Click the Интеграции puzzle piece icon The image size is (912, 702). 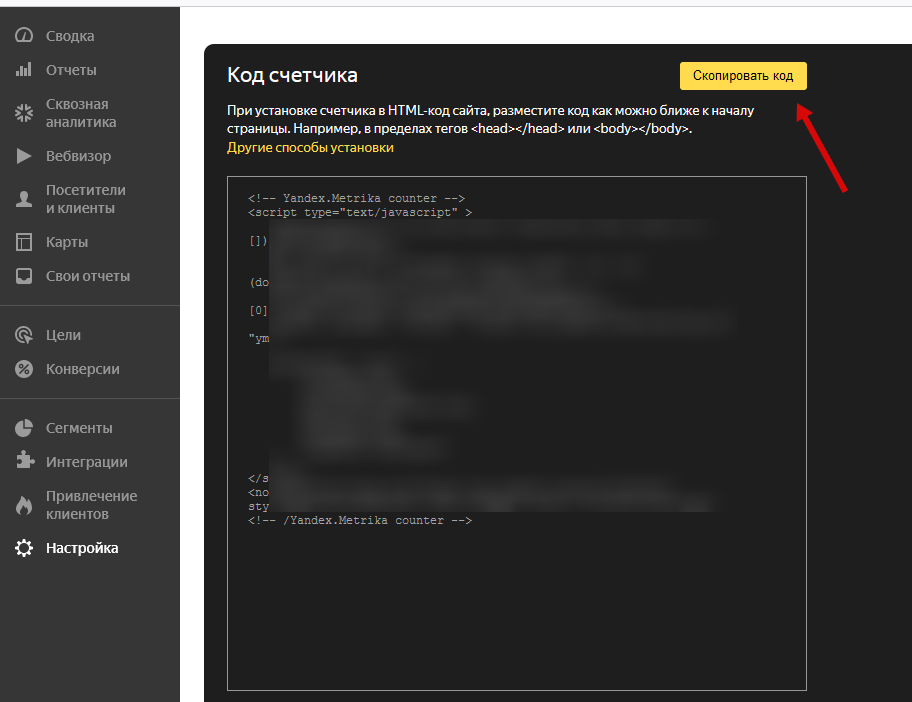(x=24, y=462)
